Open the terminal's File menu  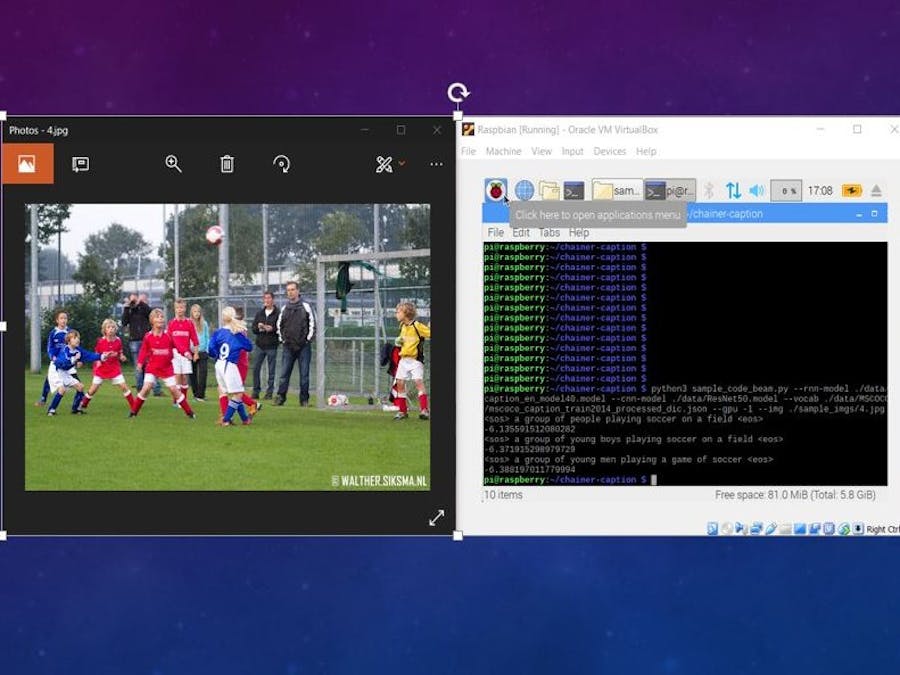495,232
